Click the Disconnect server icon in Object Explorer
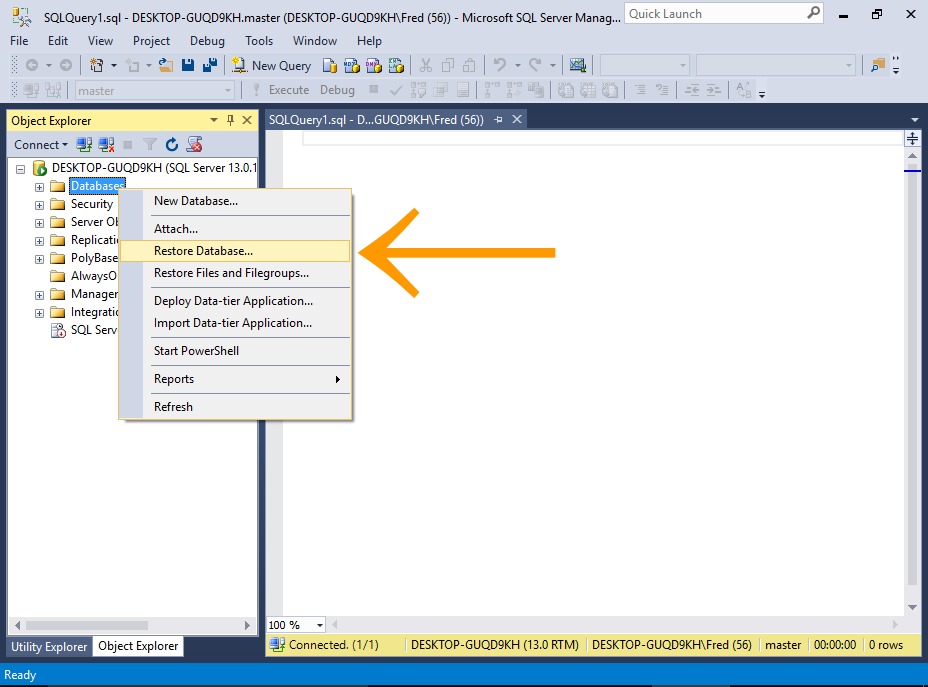 (x=106, y=145)
